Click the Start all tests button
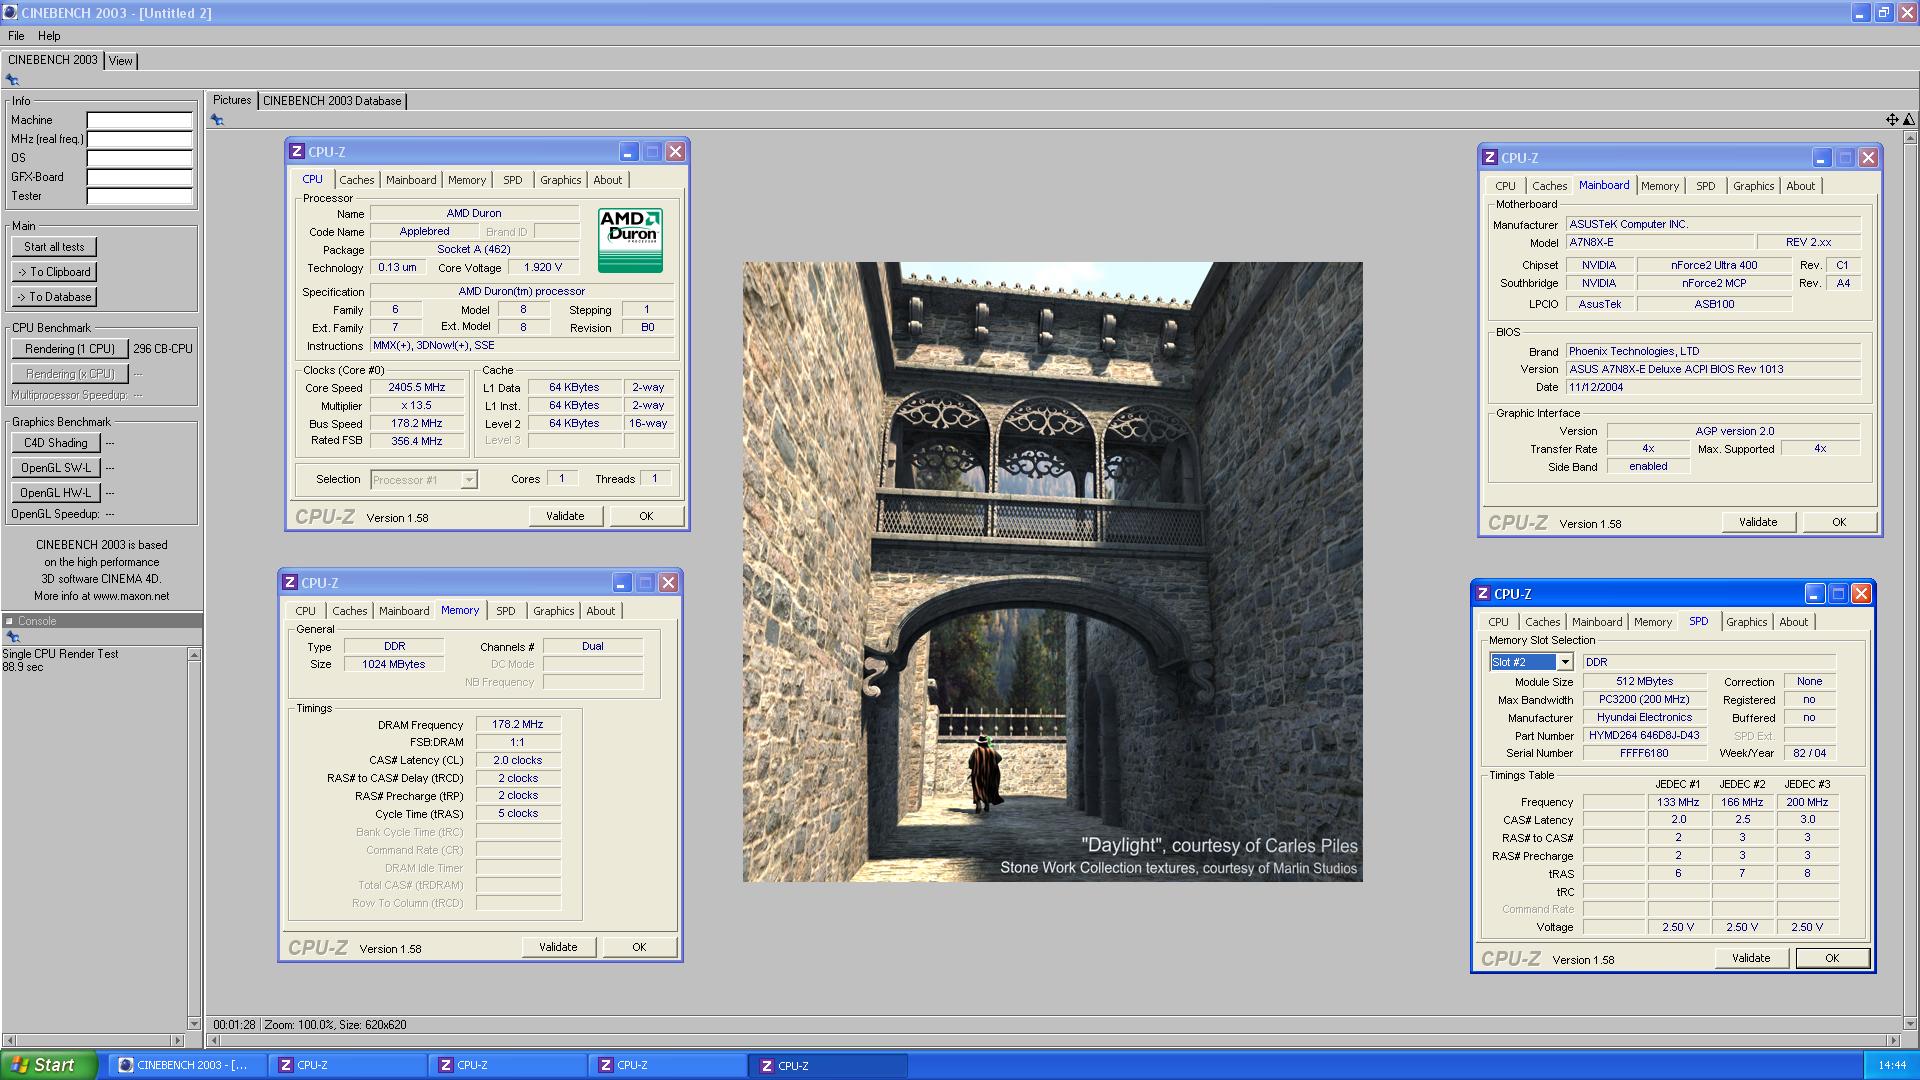Image resolution: width=1920 pixels, height=1080 pixels. [x=54, y=247]
